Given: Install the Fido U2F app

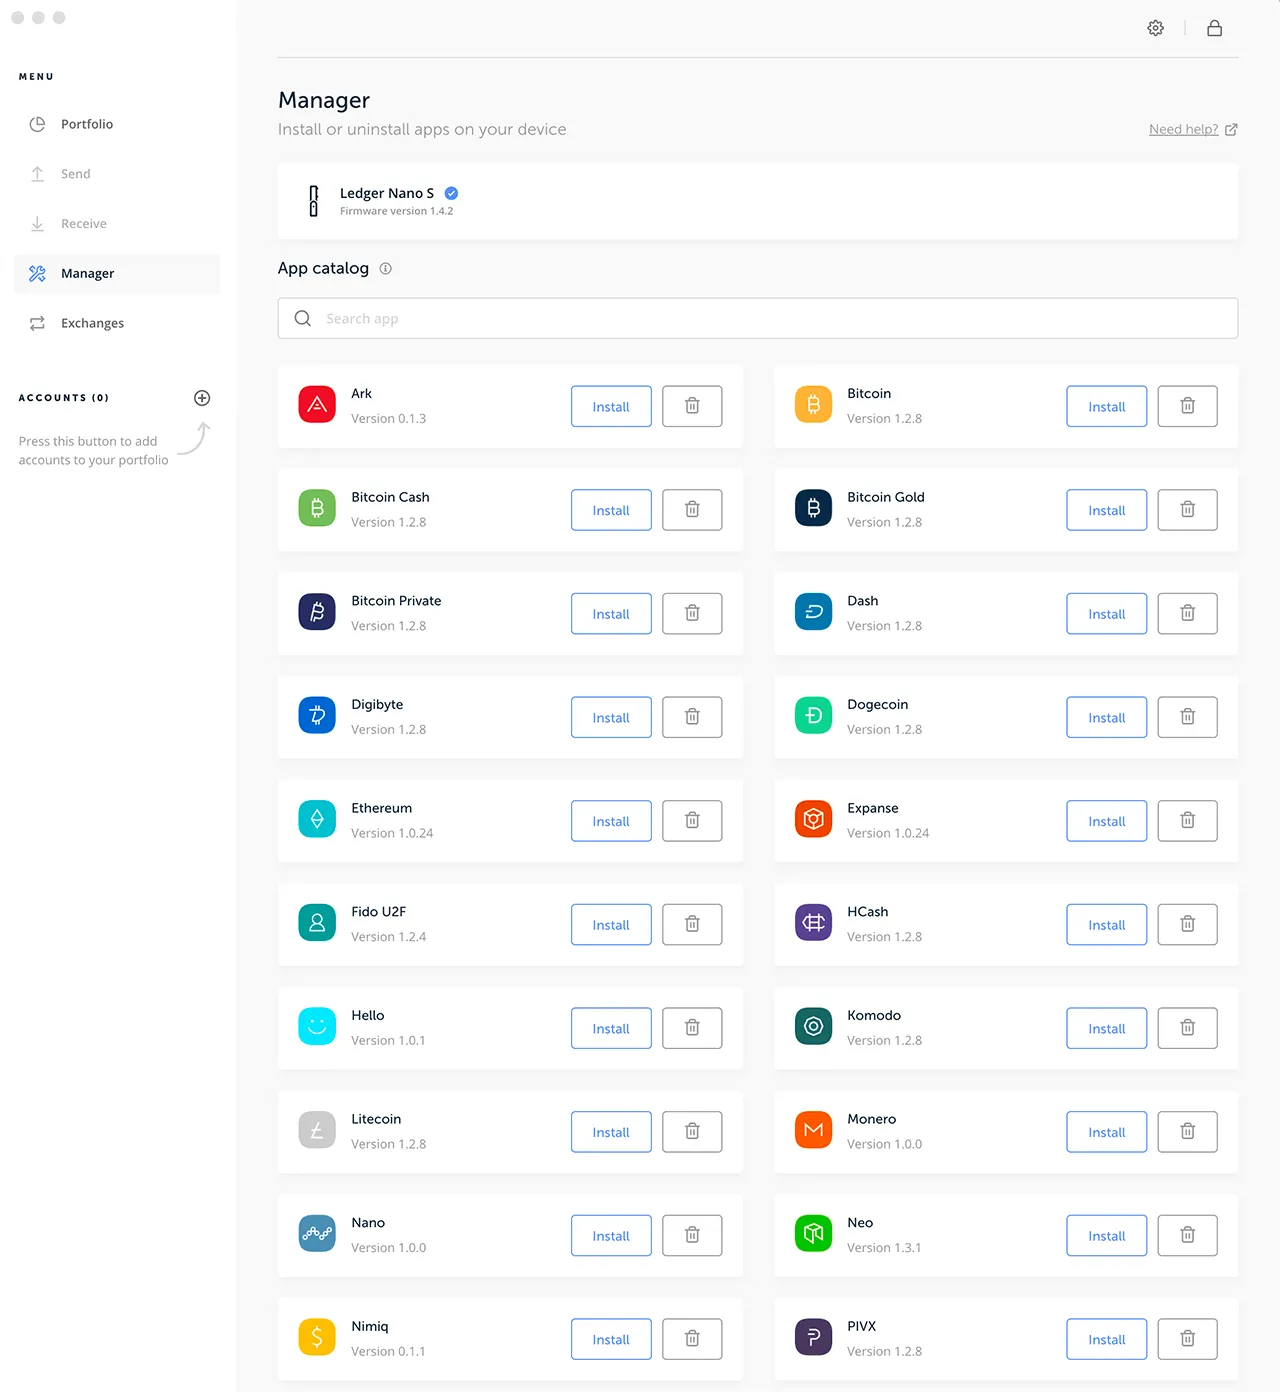Looking at the screenshot, I should [611, 924].
